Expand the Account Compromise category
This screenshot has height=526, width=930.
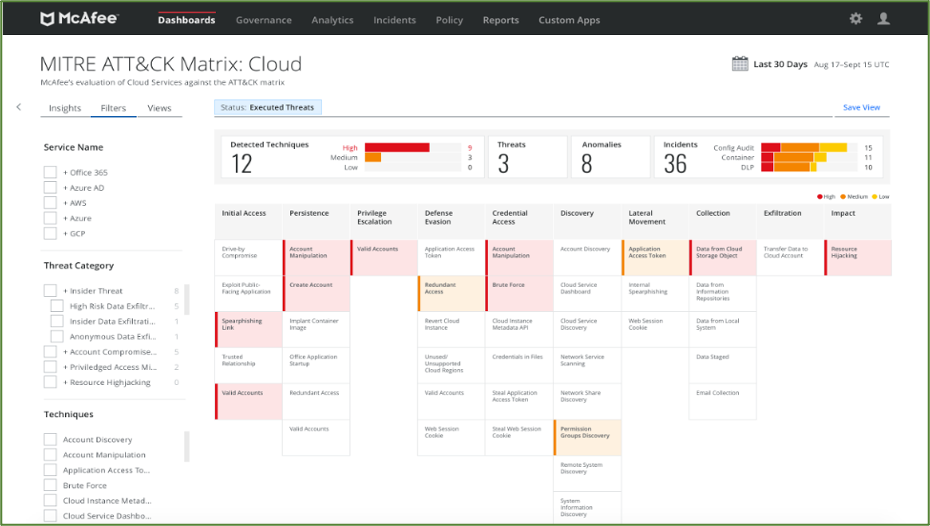point(65,352)
